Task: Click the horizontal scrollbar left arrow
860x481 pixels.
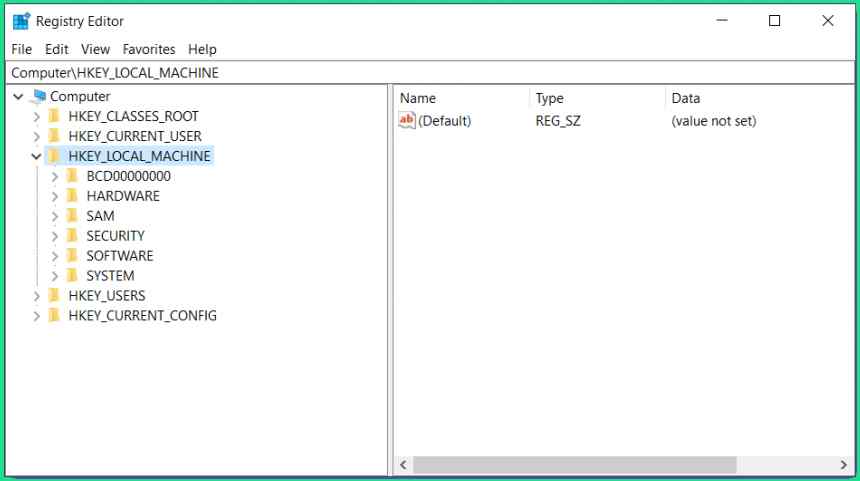Action: coord(403,465)
